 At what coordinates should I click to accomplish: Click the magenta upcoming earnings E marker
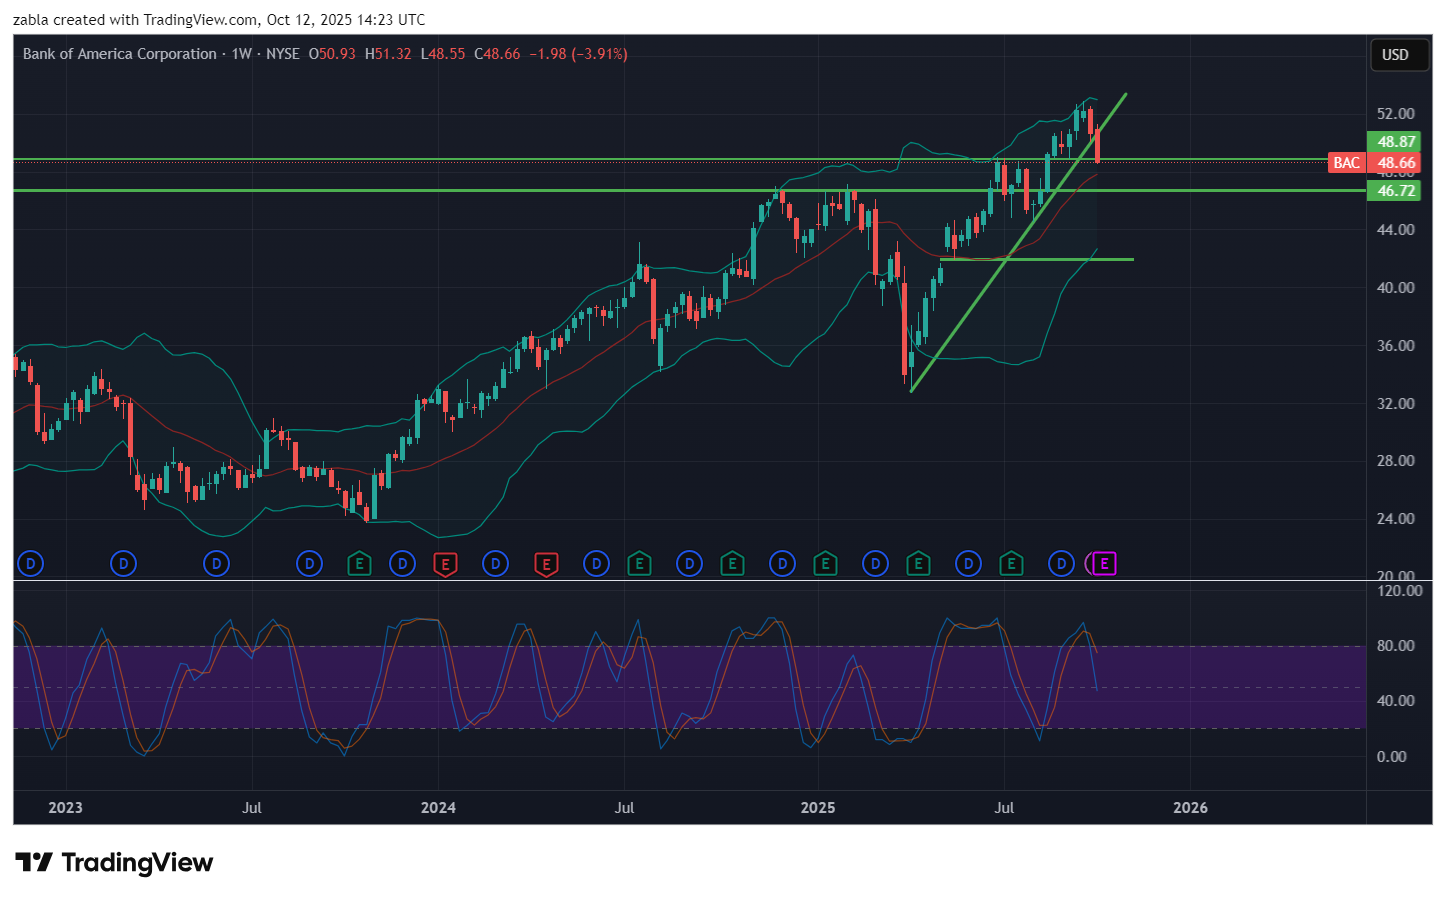(x=1104, y=564)
